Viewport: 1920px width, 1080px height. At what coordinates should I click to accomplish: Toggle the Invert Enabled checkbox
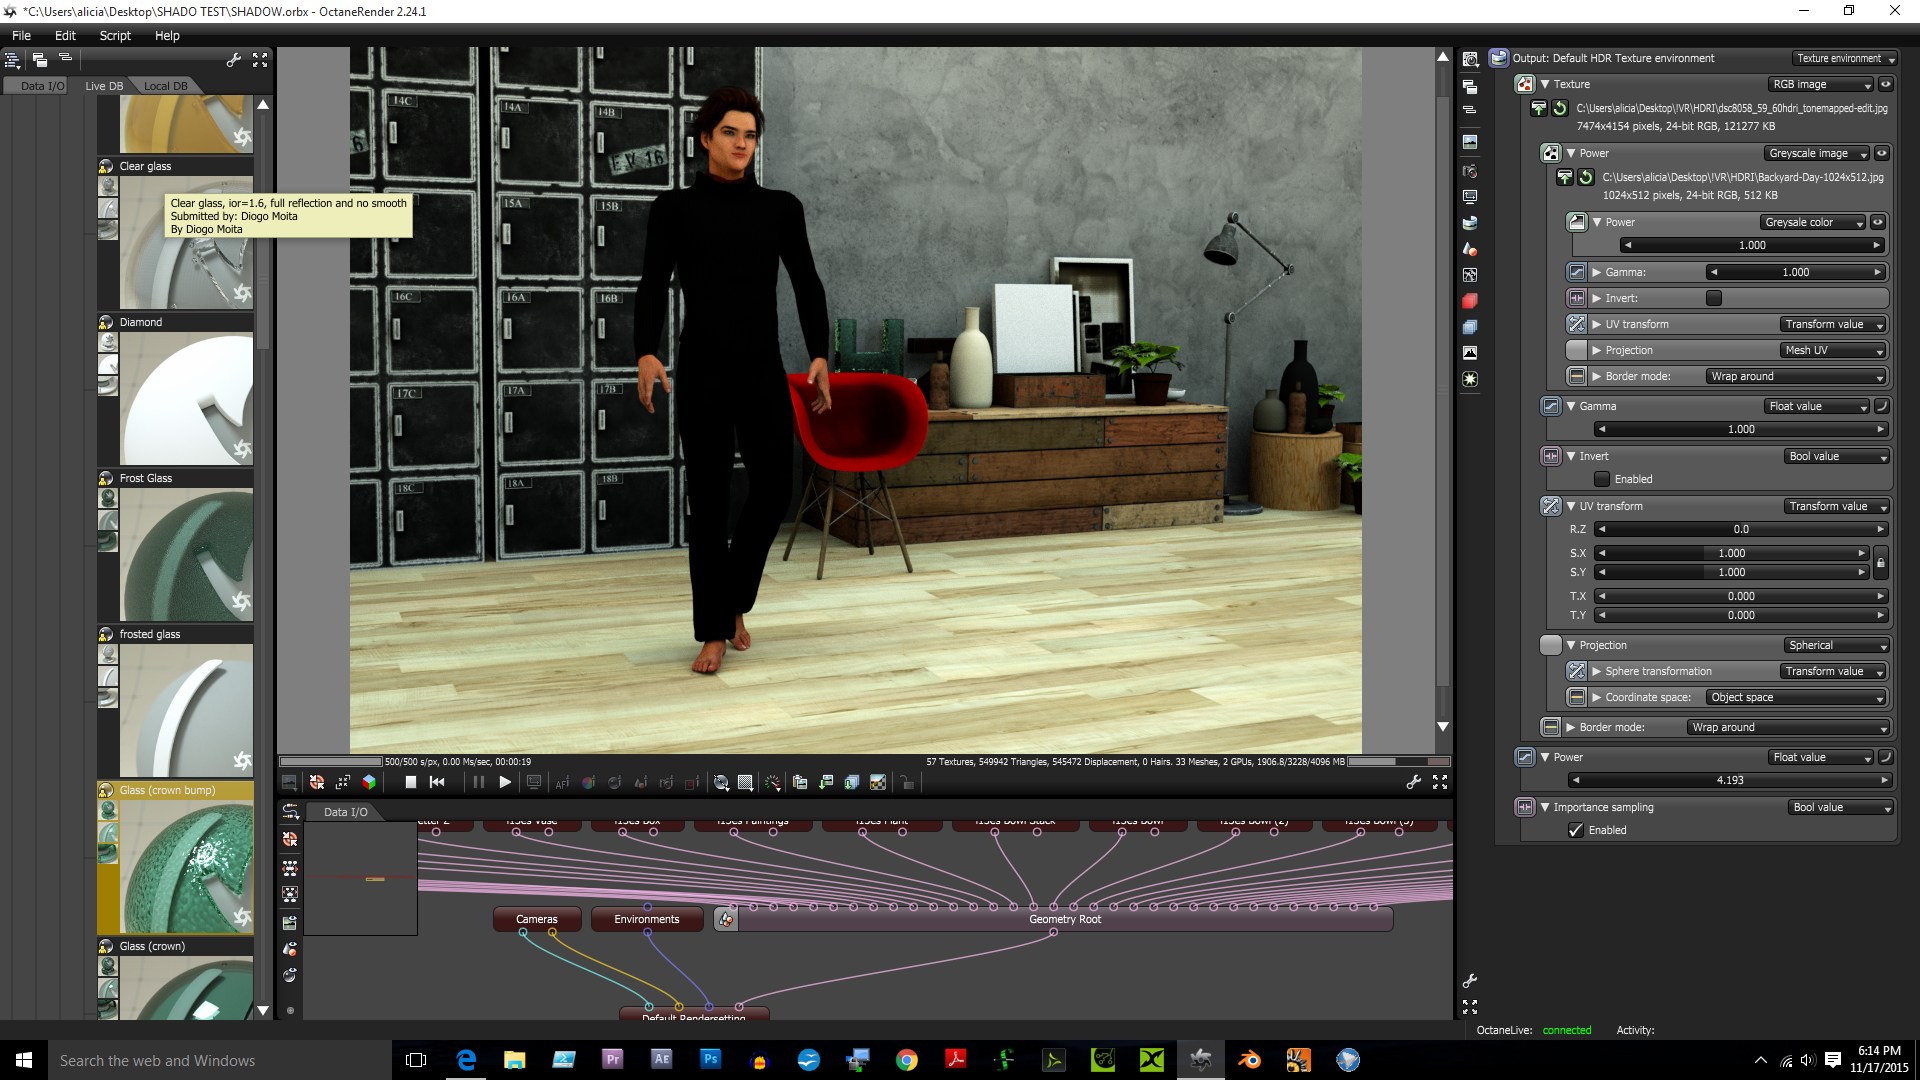[1602, 479]
